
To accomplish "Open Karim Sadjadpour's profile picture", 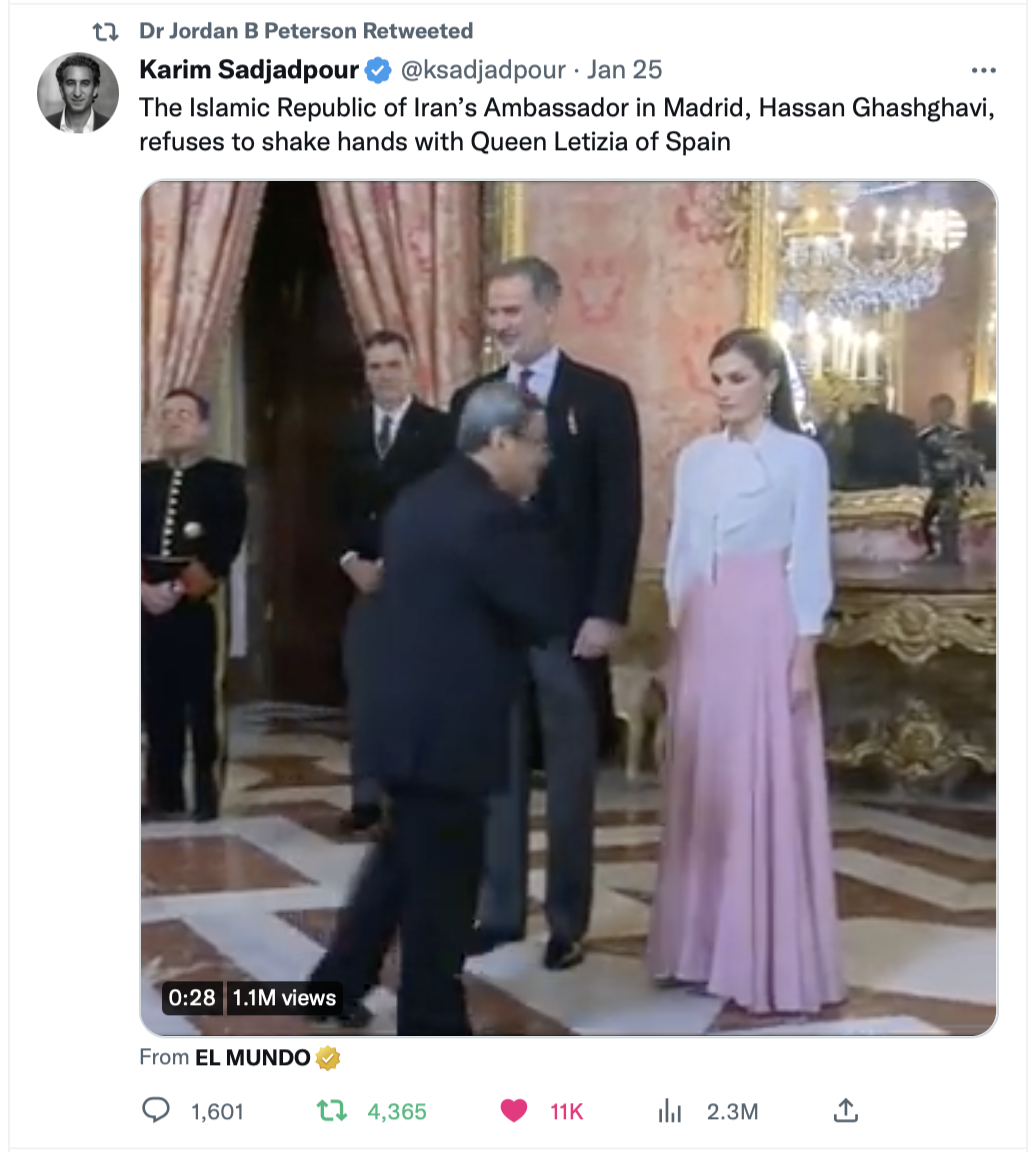I will point(78,93).
